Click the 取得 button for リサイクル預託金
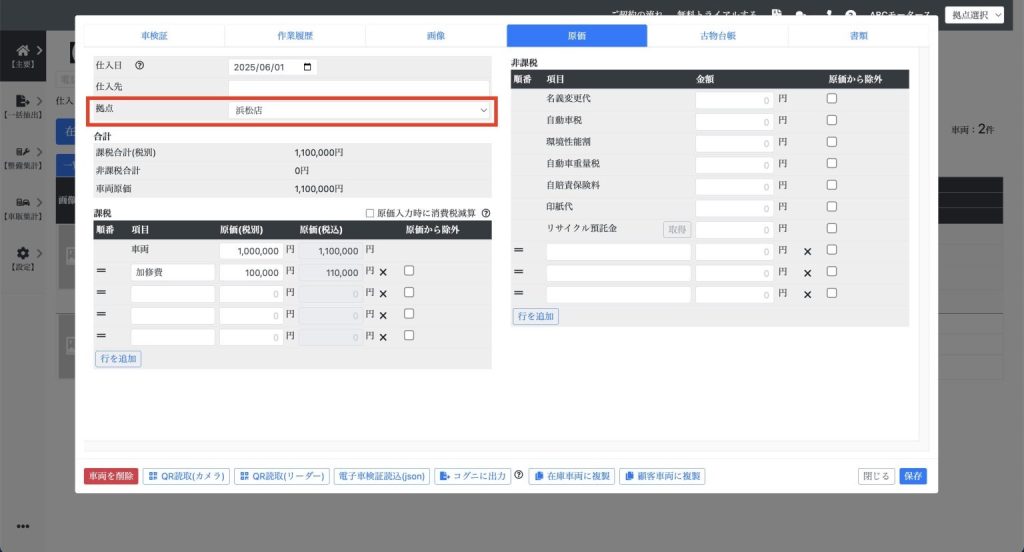Image resolution: width=1024 pixels, height=552 pixels. pos(677,229)
